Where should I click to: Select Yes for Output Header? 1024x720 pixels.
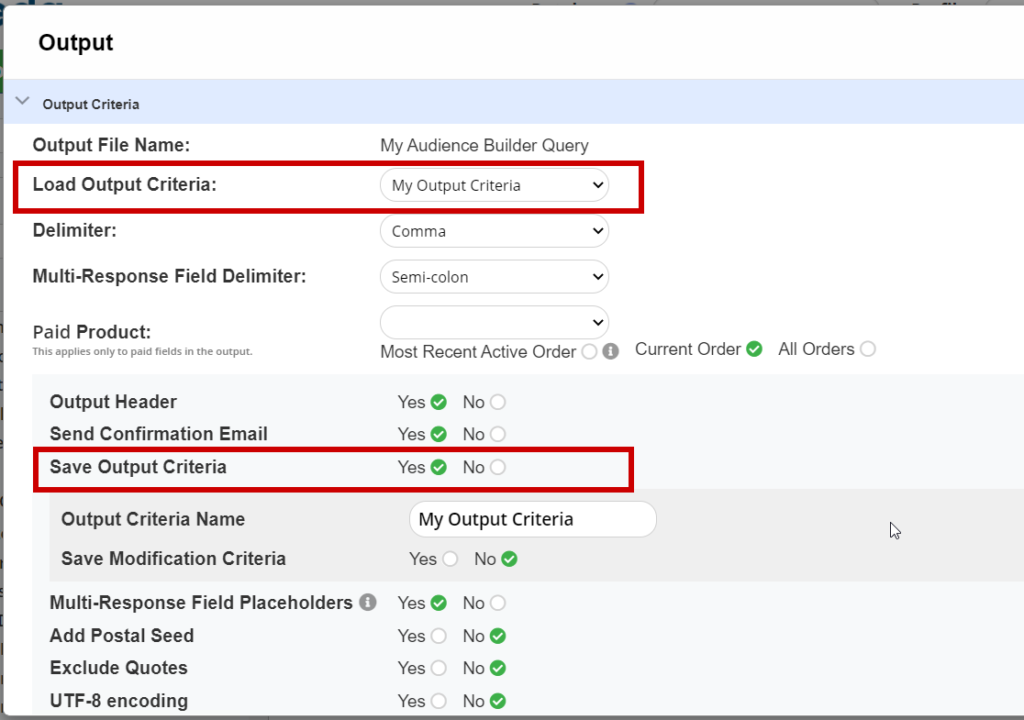tap(438, 402)
